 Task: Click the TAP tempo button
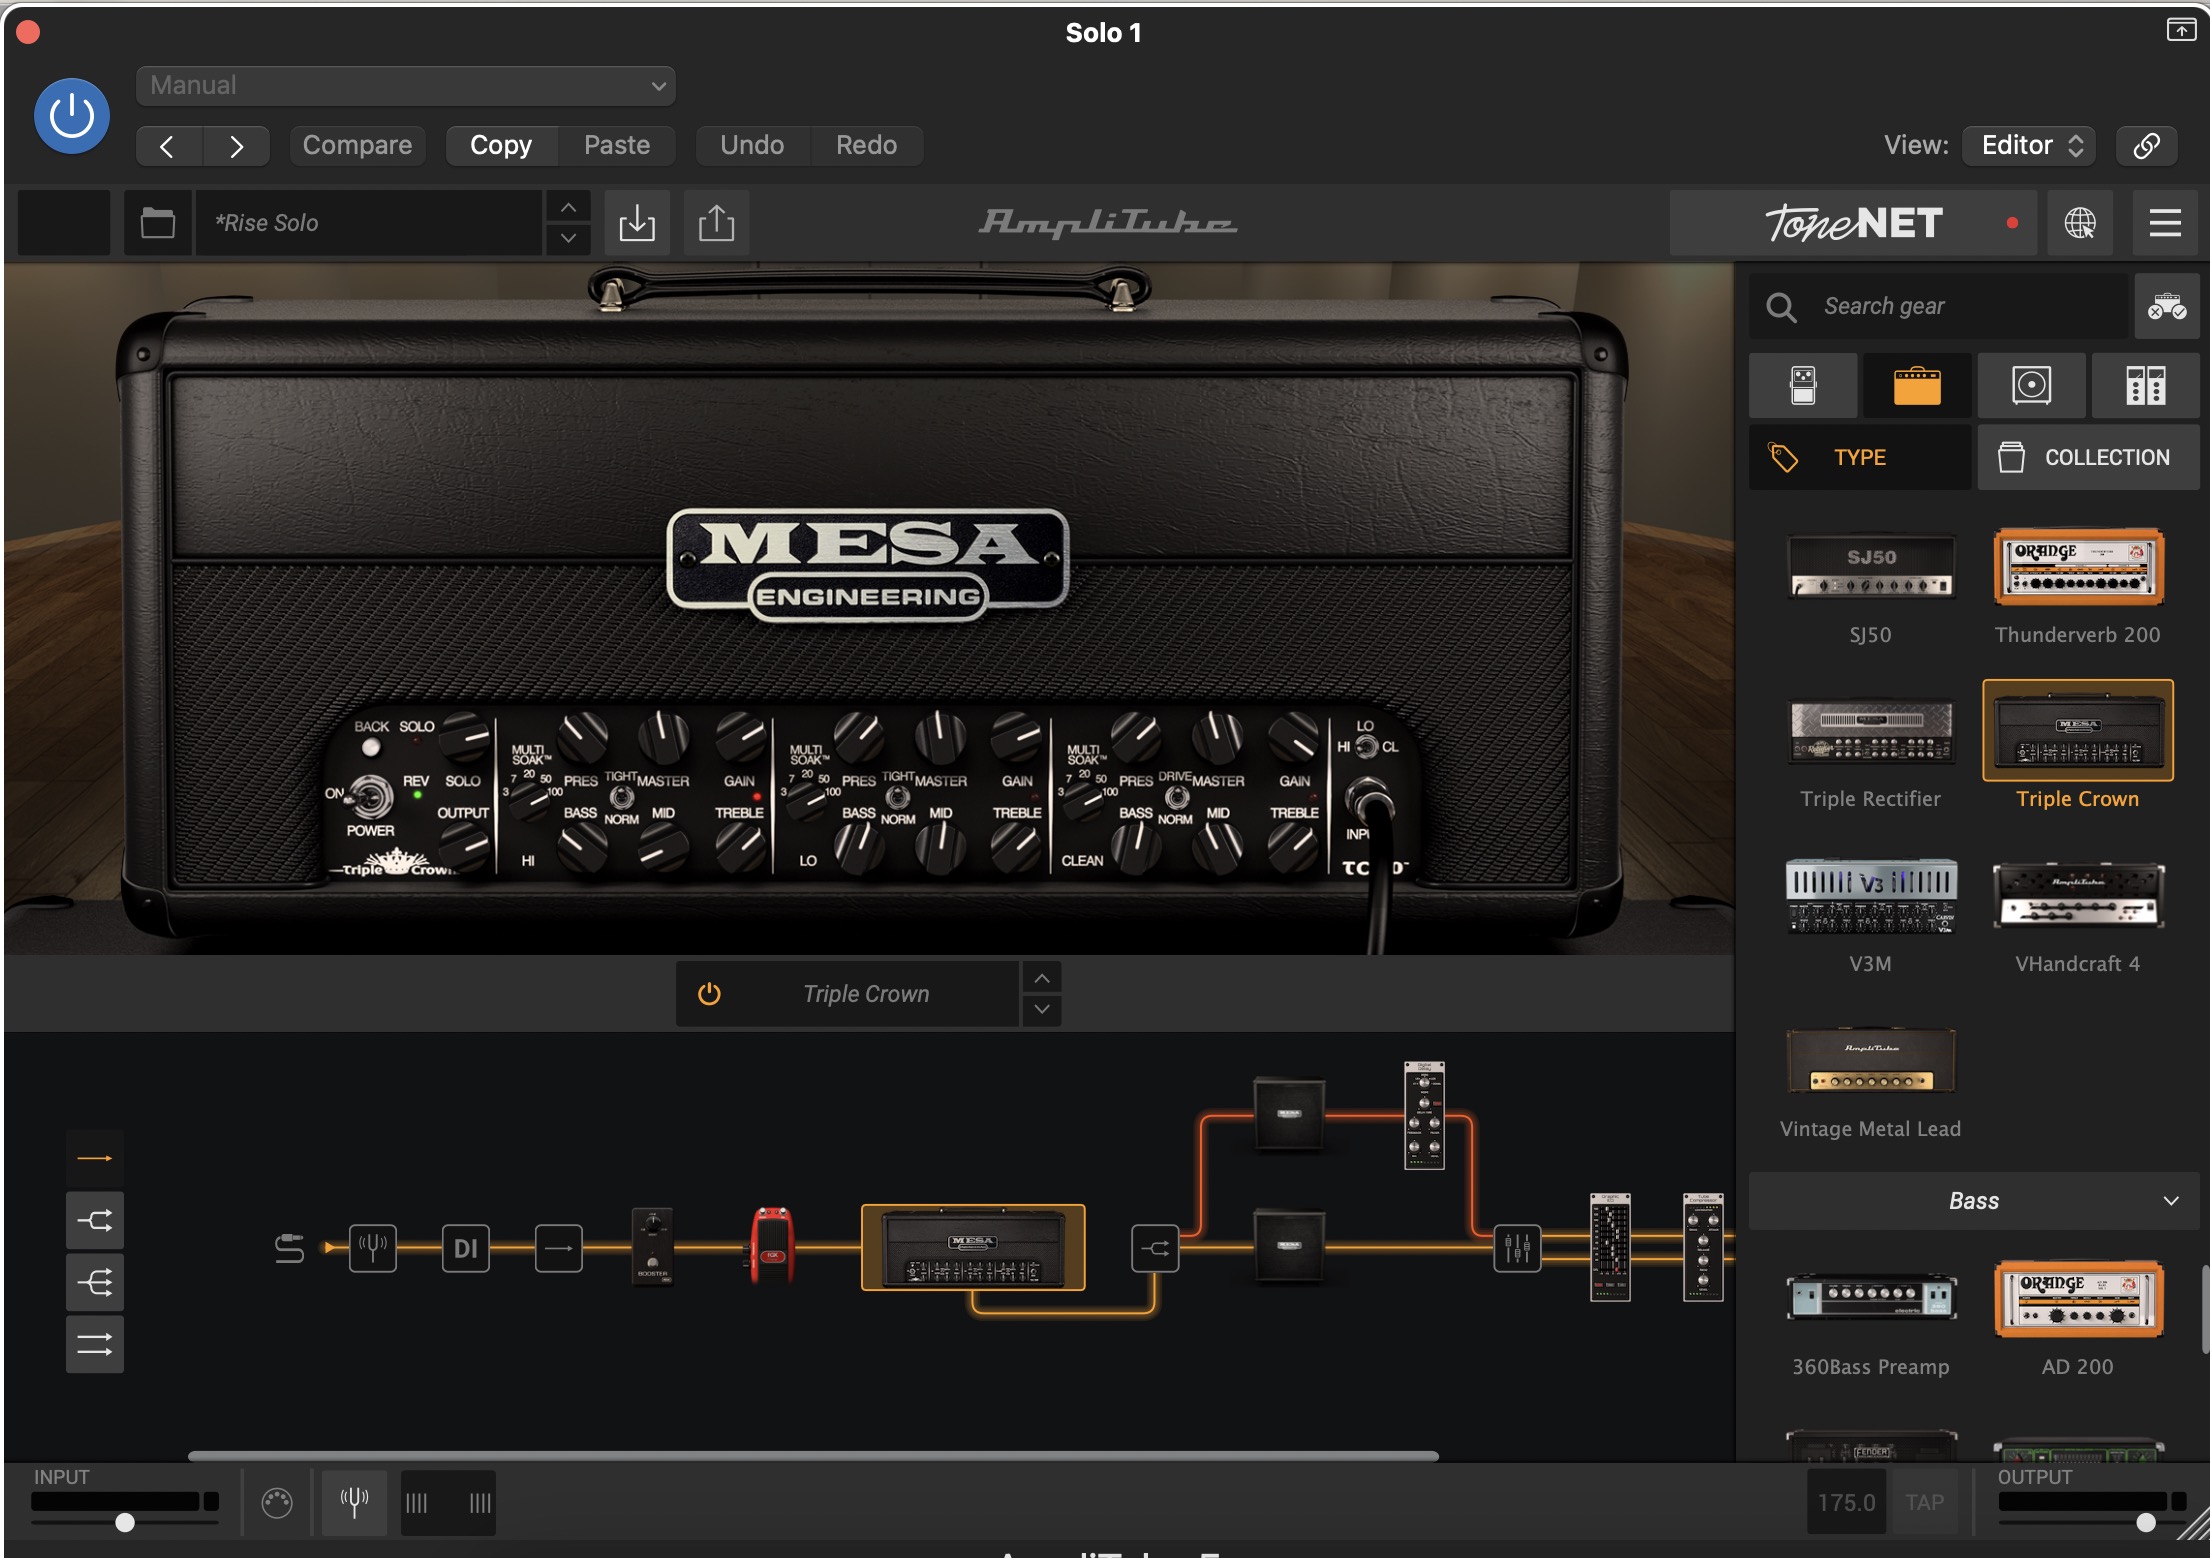pos(1925,1502)
